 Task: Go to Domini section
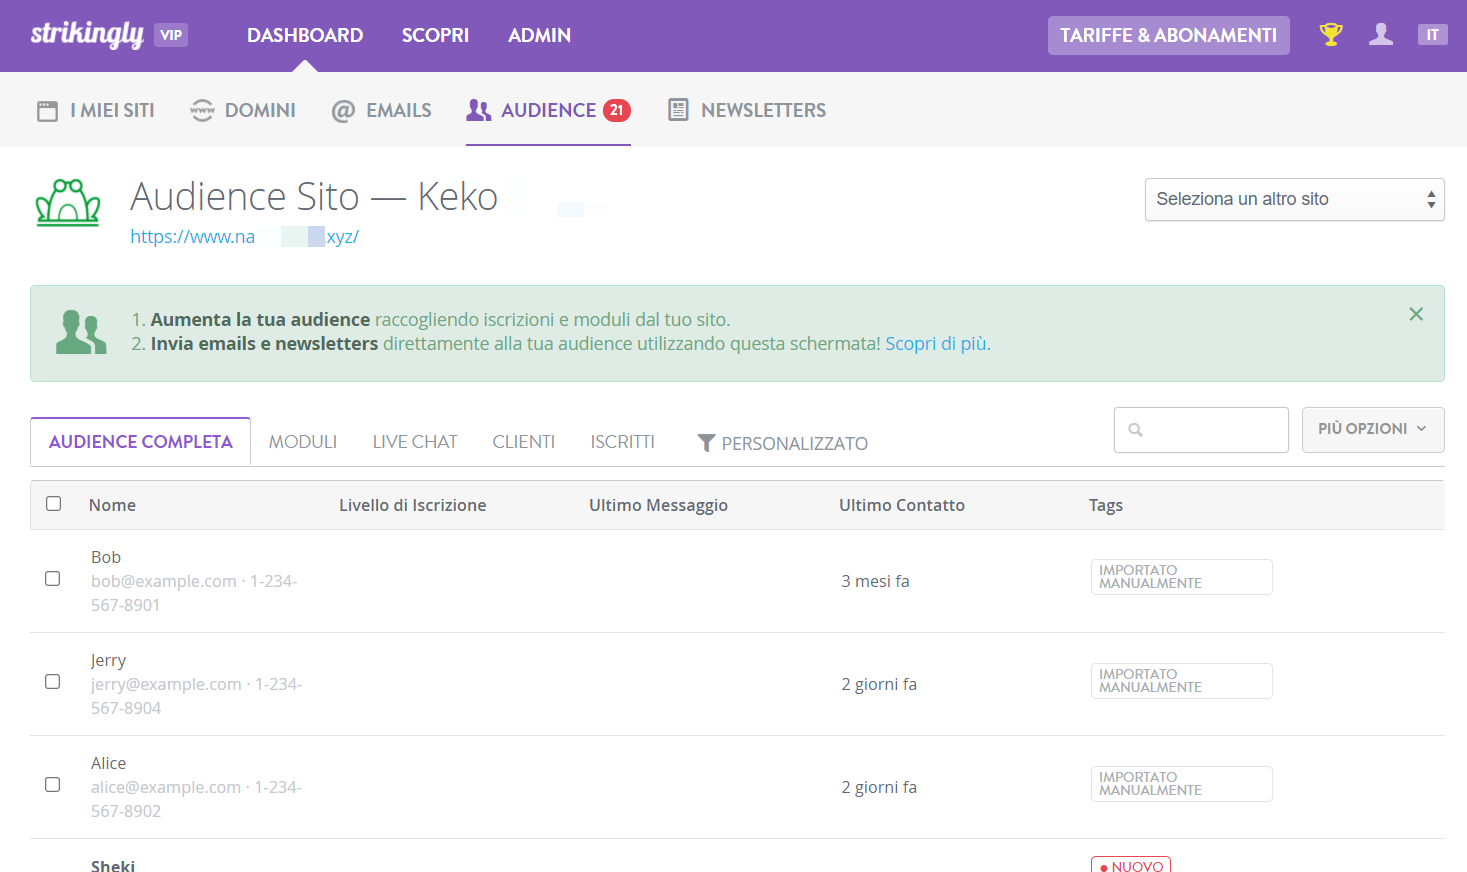point(243,110)
